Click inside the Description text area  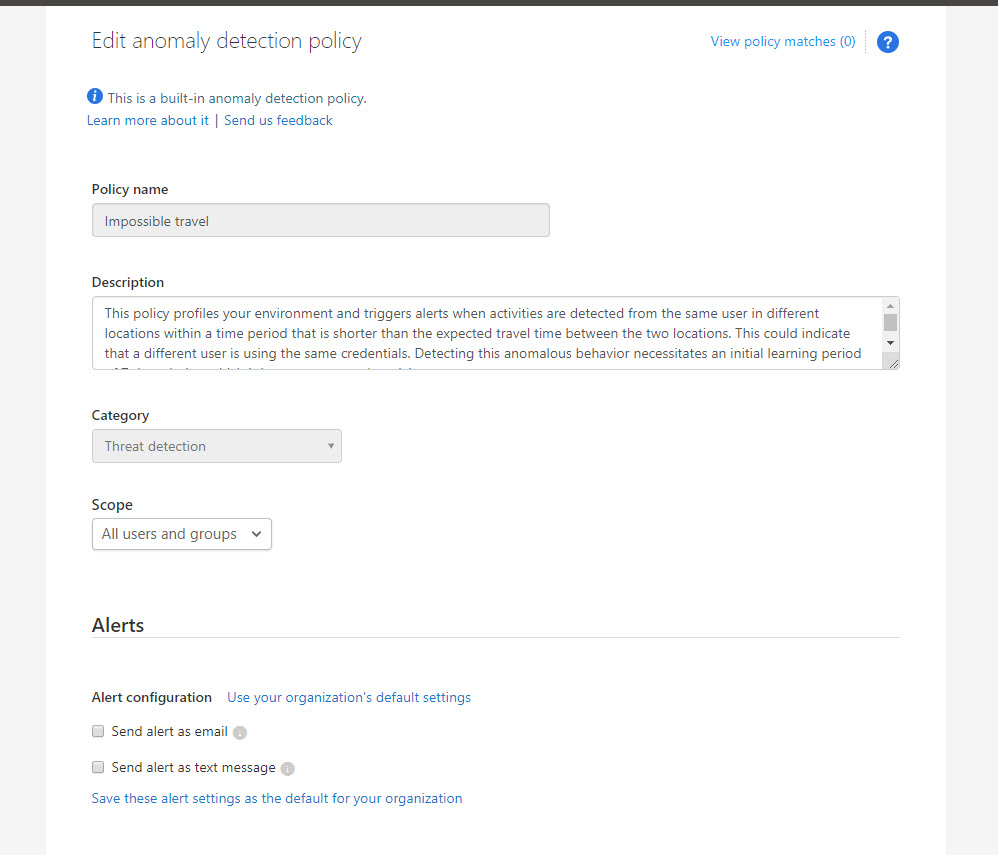tap(480, 333)
